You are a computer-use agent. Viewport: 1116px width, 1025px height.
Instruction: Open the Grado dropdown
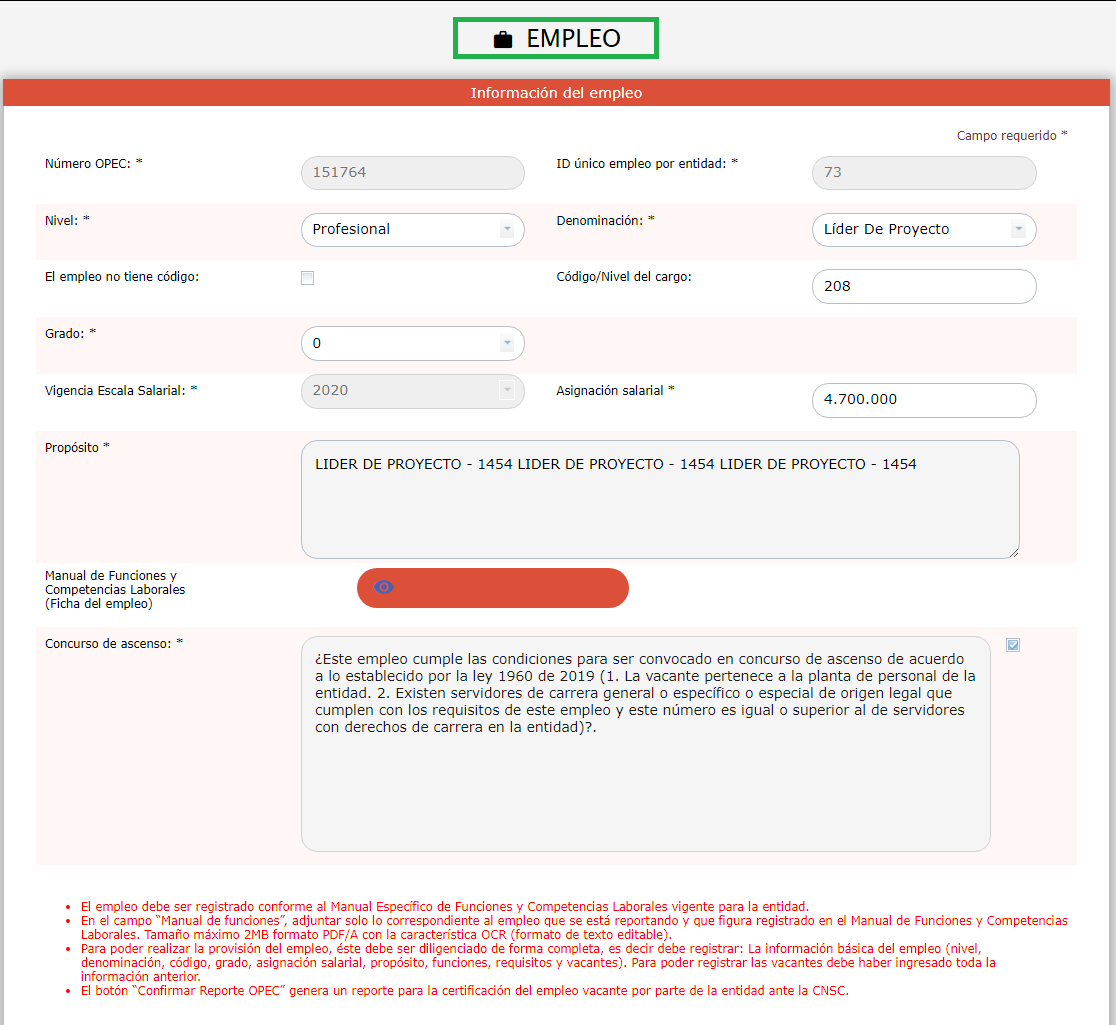point(412,344)
